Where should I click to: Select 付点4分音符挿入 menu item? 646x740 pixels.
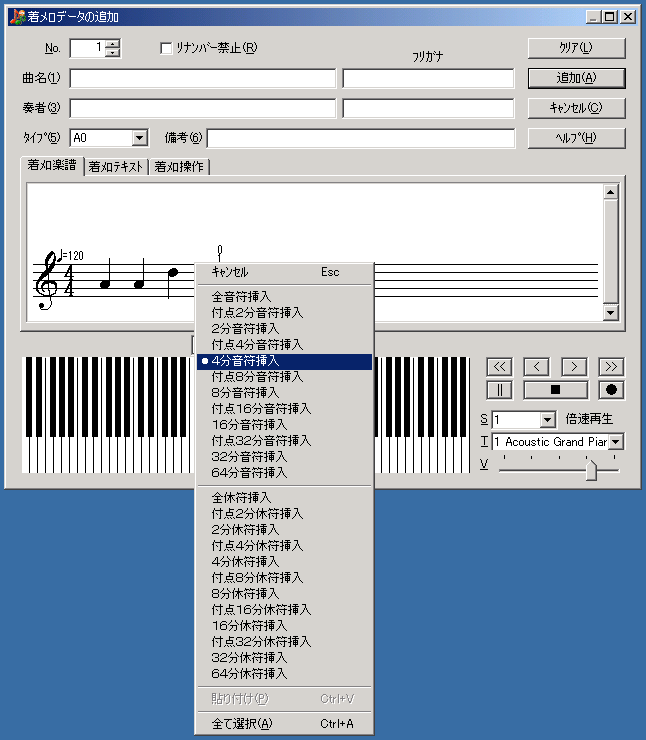284,345
